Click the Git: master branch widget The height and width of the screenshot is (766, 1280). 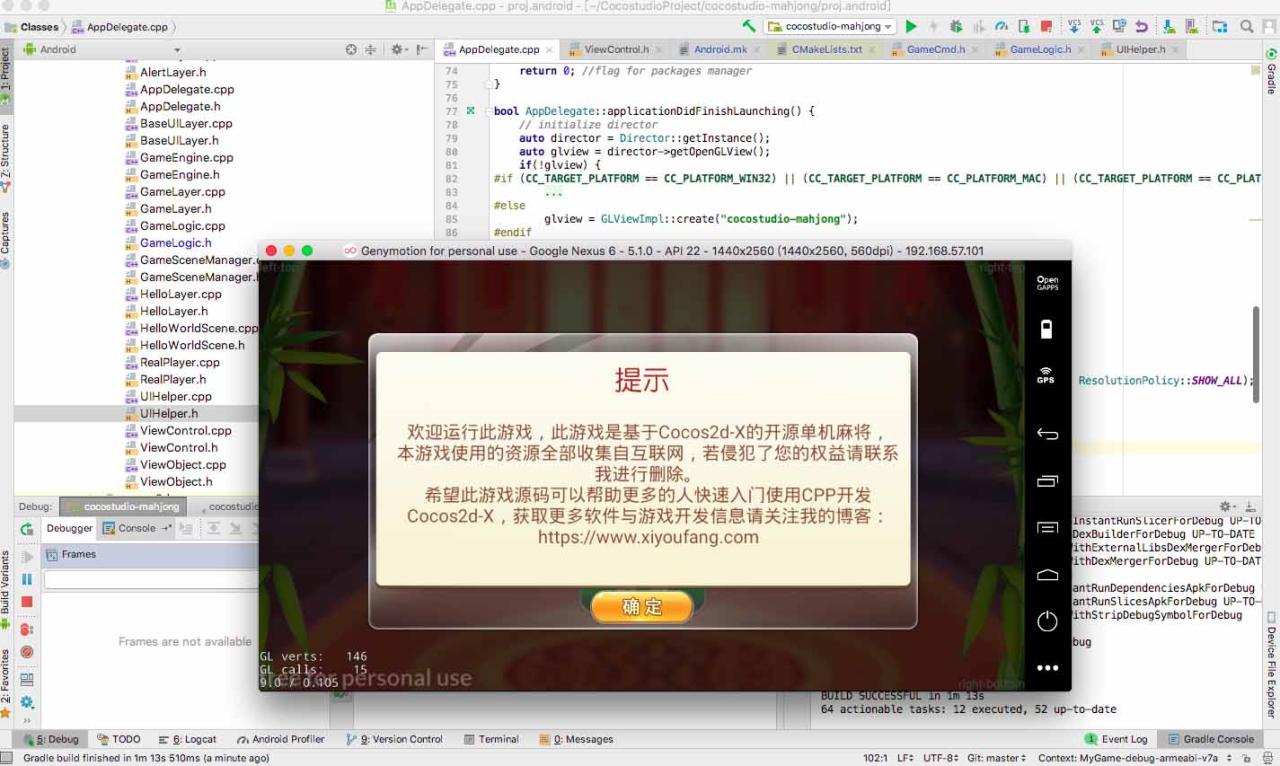(x=997, y=758)
